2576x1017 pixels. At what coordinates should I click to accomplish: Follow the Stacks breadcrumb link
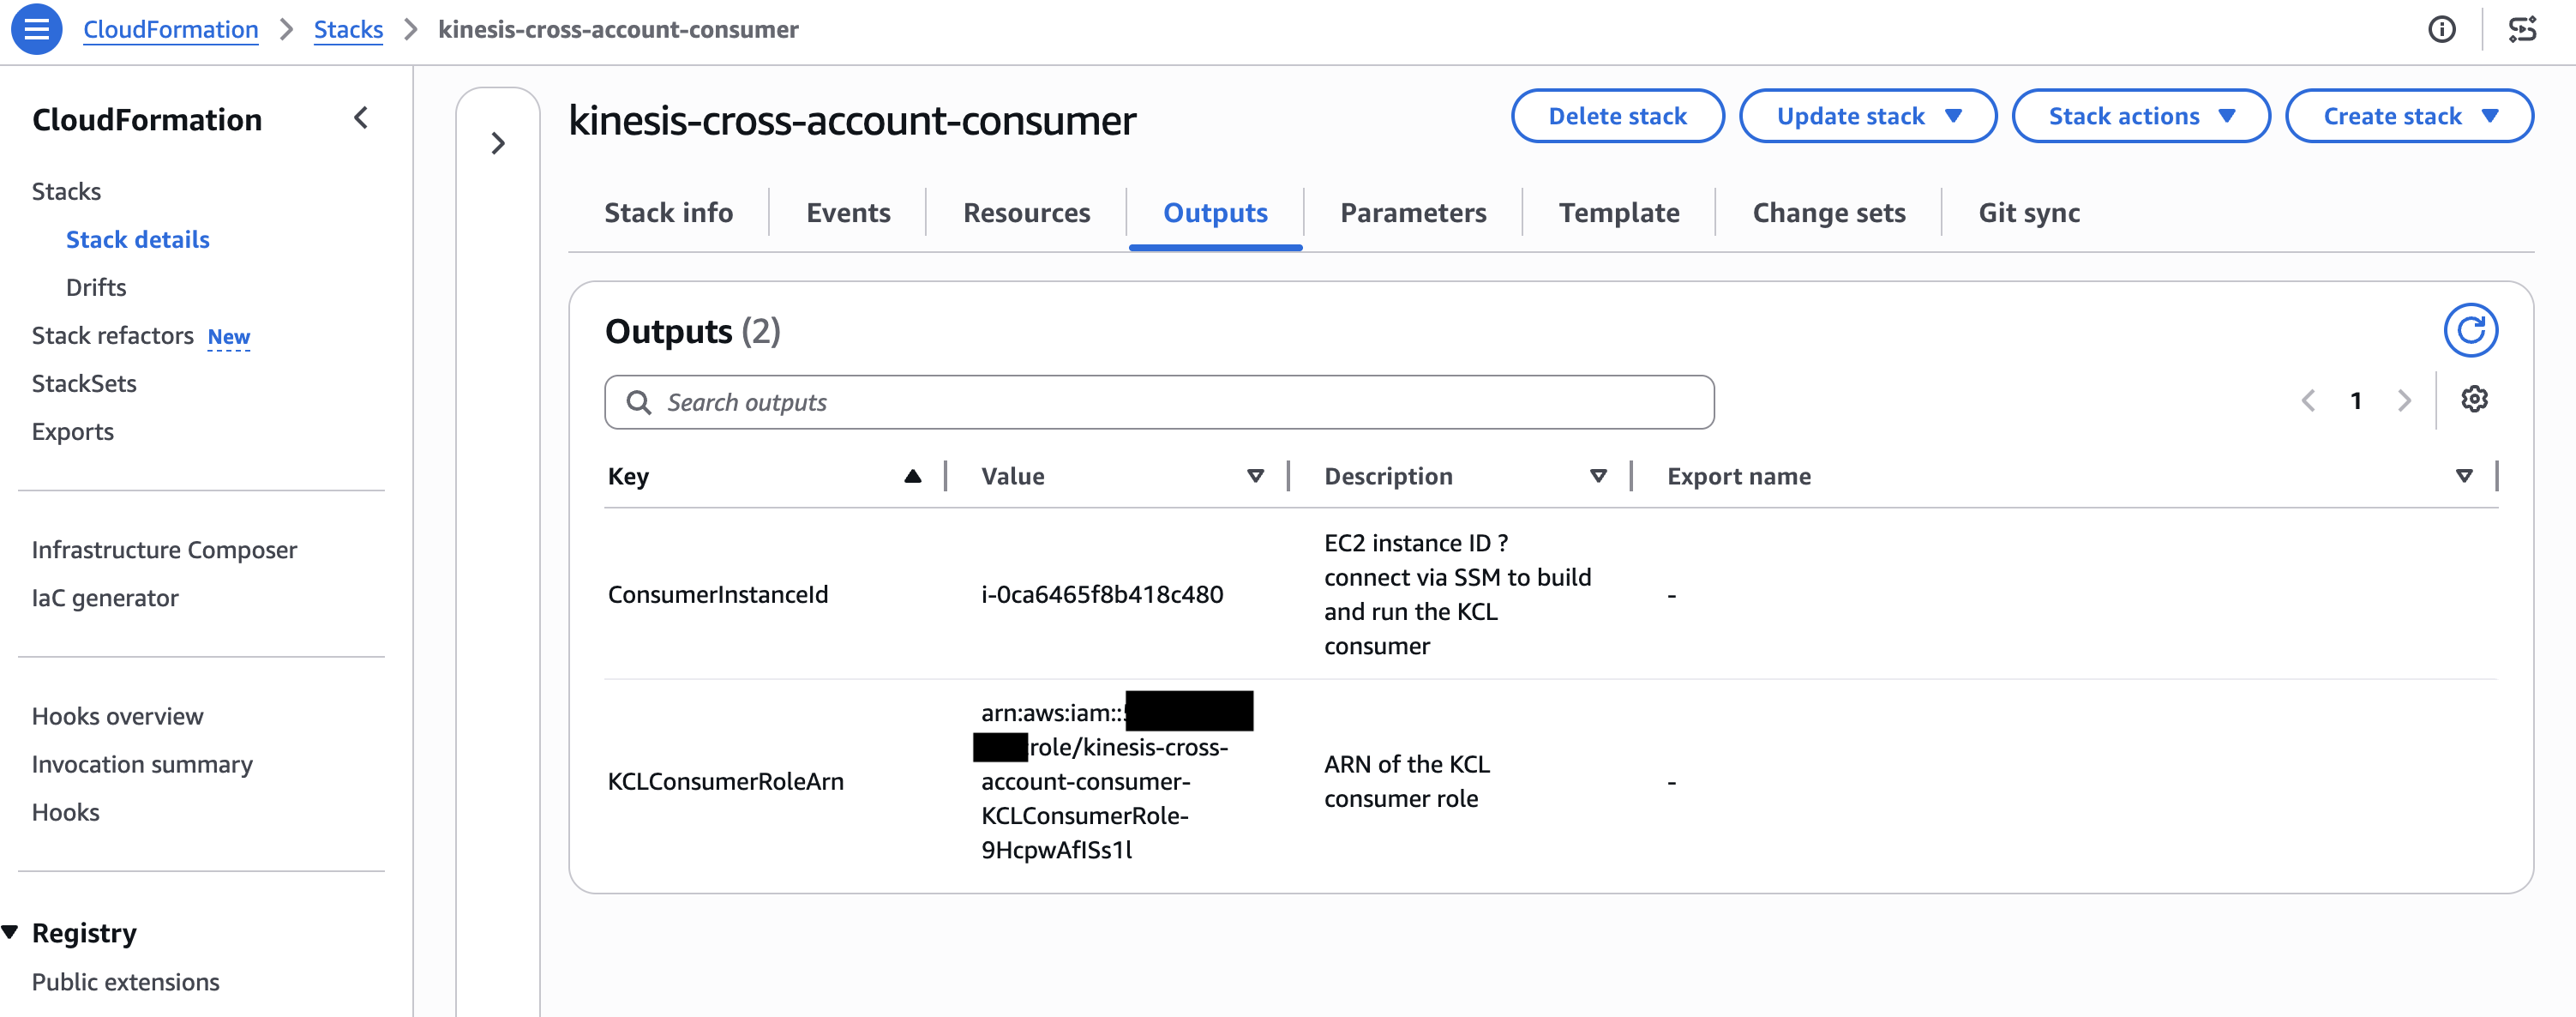348,29
